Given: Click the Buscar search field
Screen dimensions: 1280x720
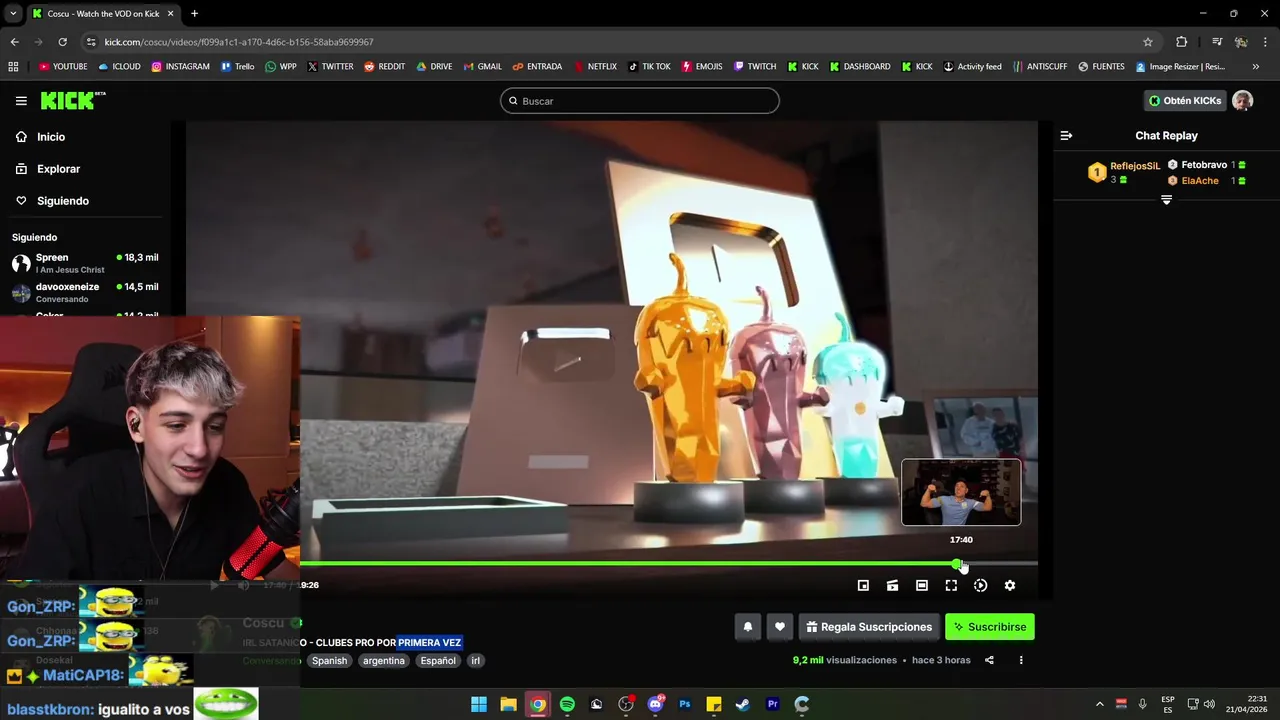Looking at the screenshot, I should pos(640,101).
